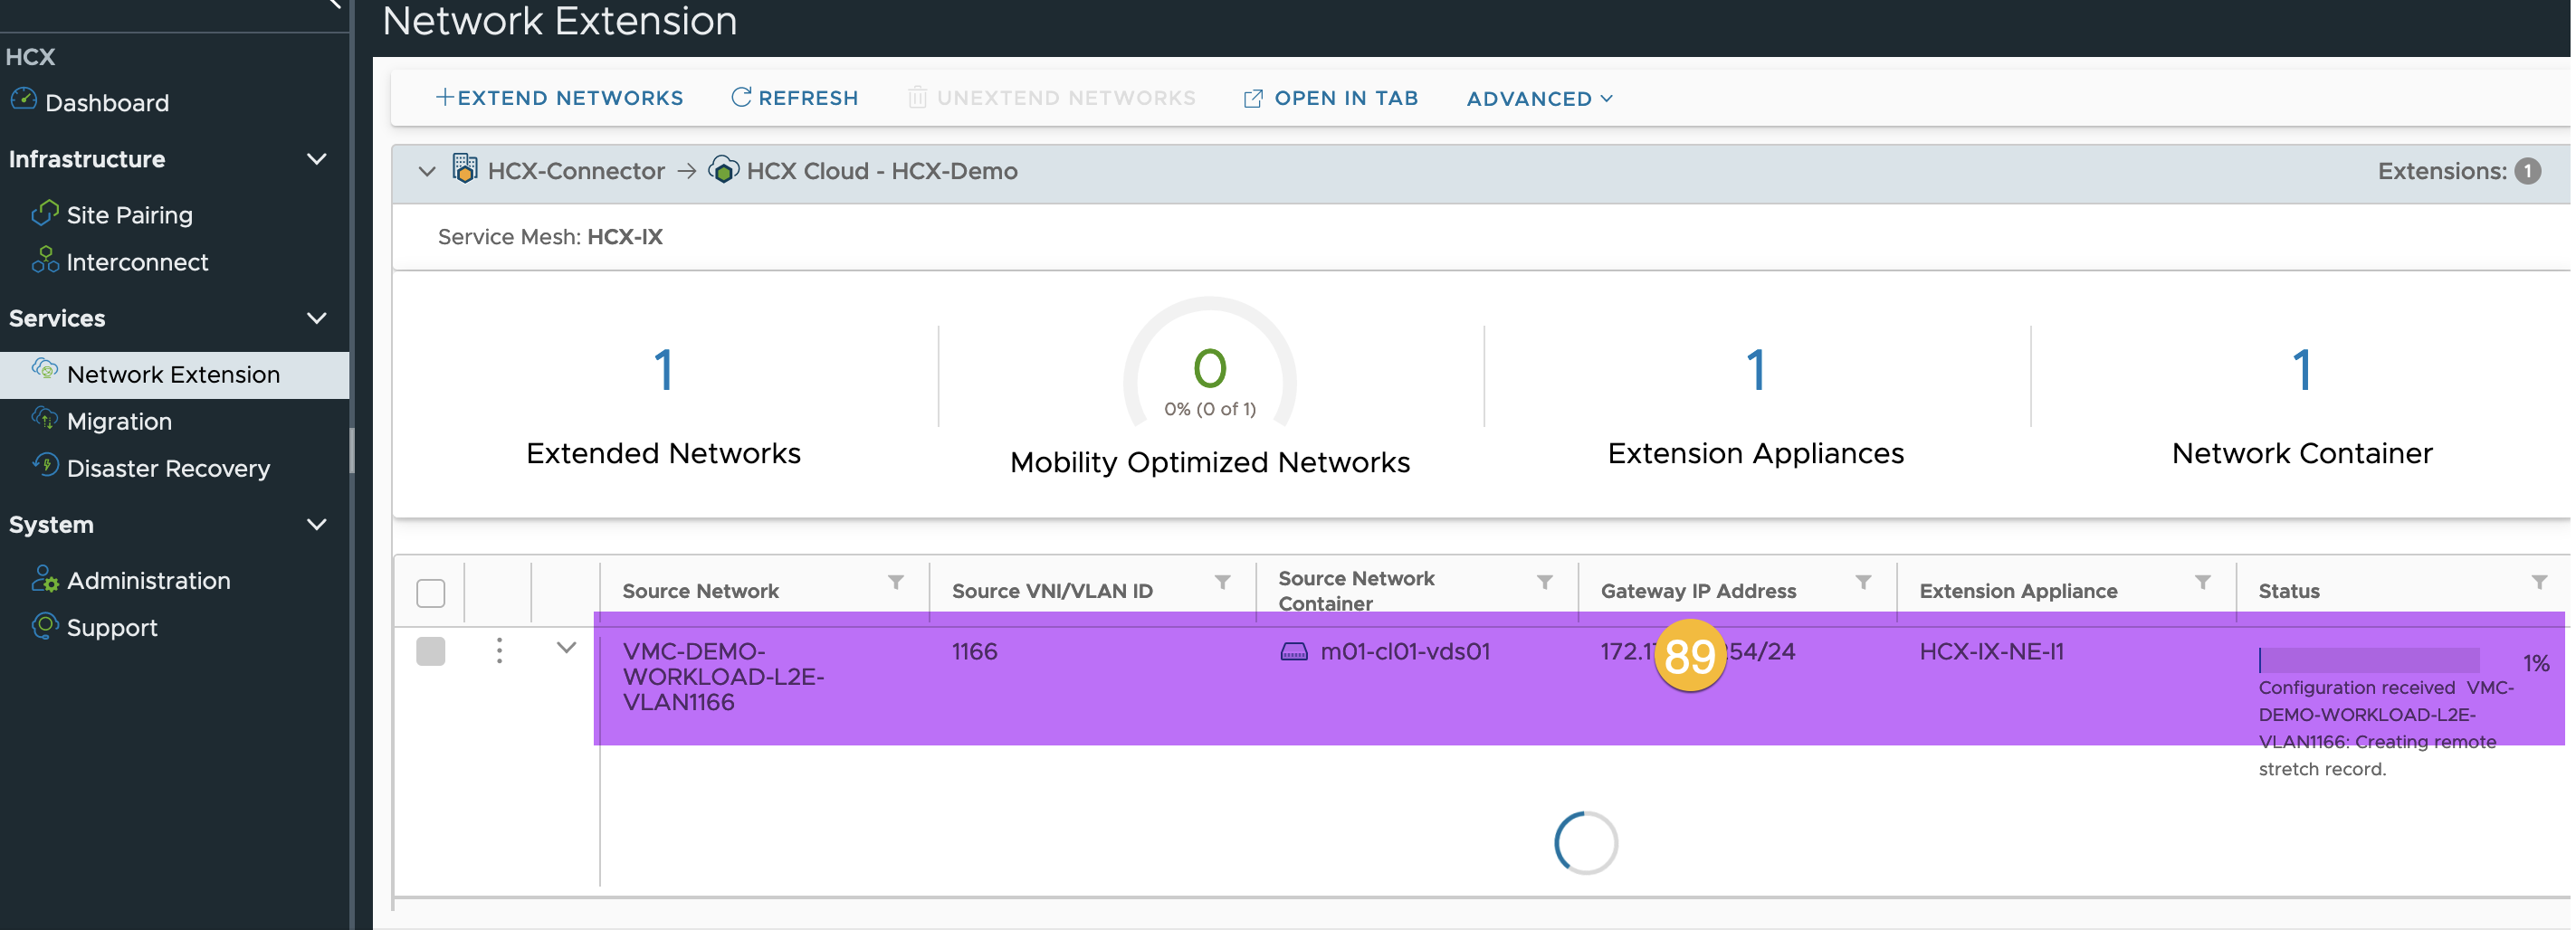This screenshot has height=930, width=2576.
Task: Collapse the Infrastructure section
Action: click(x=317, y=160)
